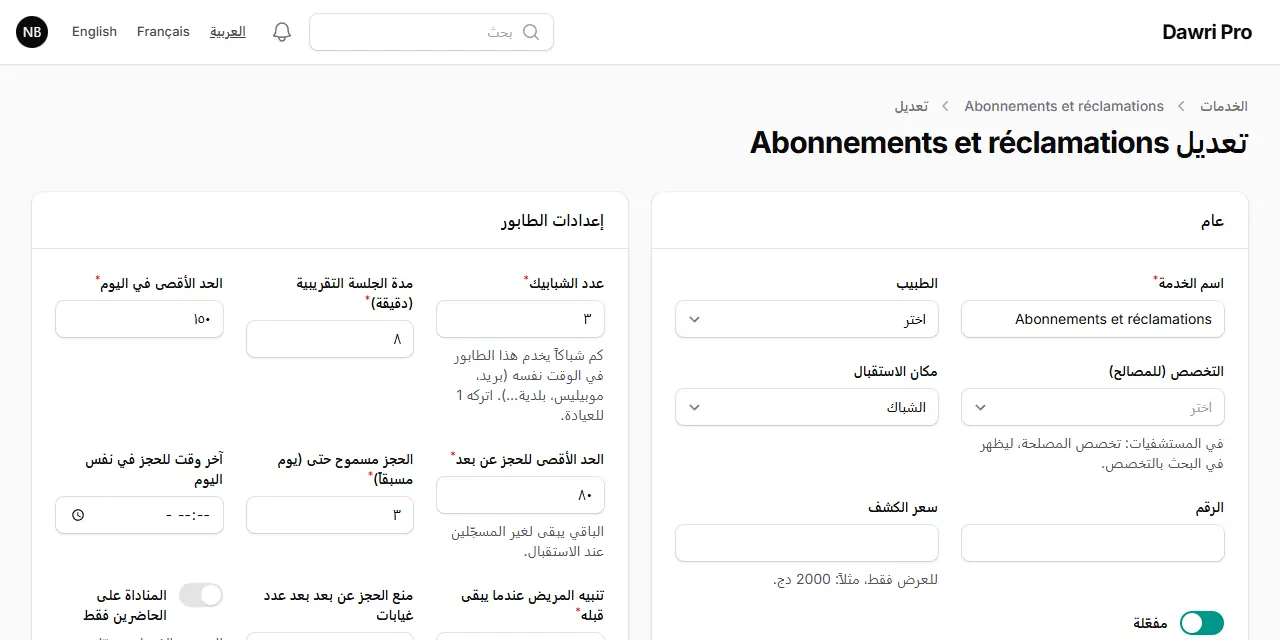Click the search magnifier icon
The height and width of the screenshot is (640, 1280).
[531, 32]
